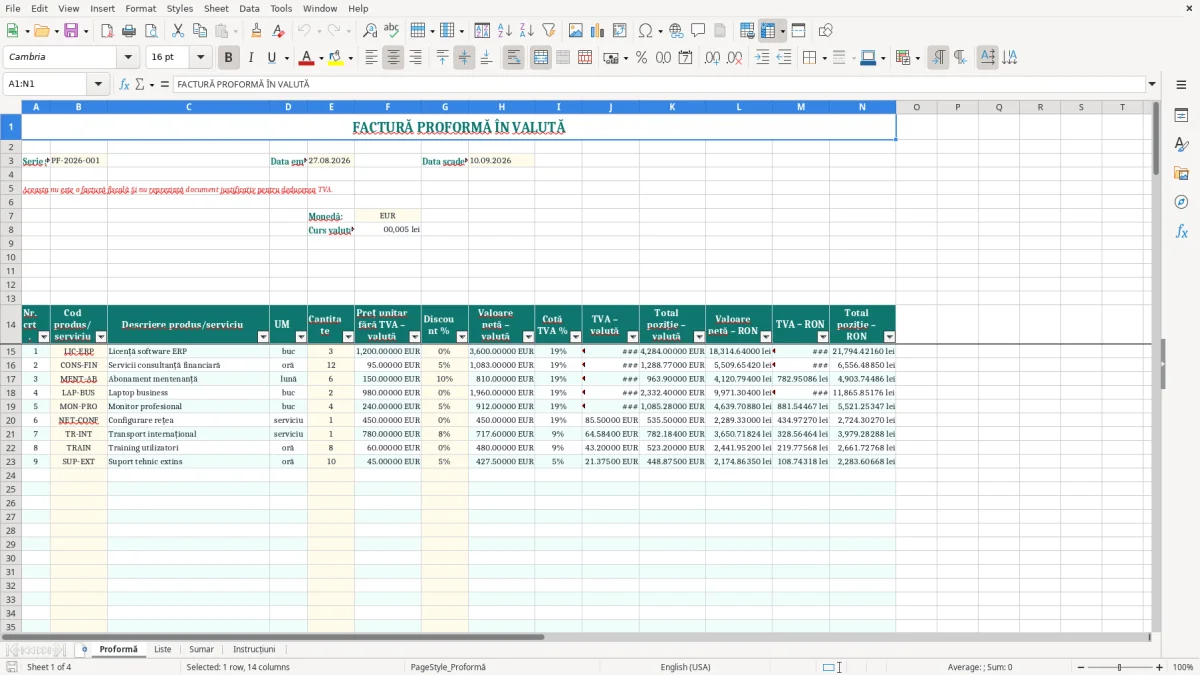Image resolution: width=1200 pixels, height=675 pixels.
Task: Apply the red font color
Action: click(x=306, y=58)
